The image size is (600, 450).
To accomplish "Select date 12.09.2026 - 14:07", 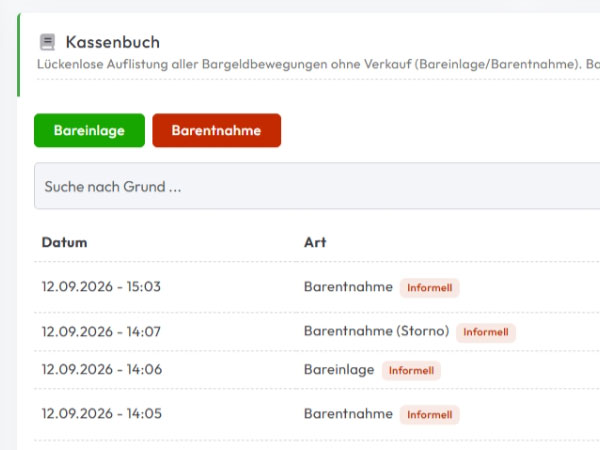I will pyautogui.click(x=101, y=331).
